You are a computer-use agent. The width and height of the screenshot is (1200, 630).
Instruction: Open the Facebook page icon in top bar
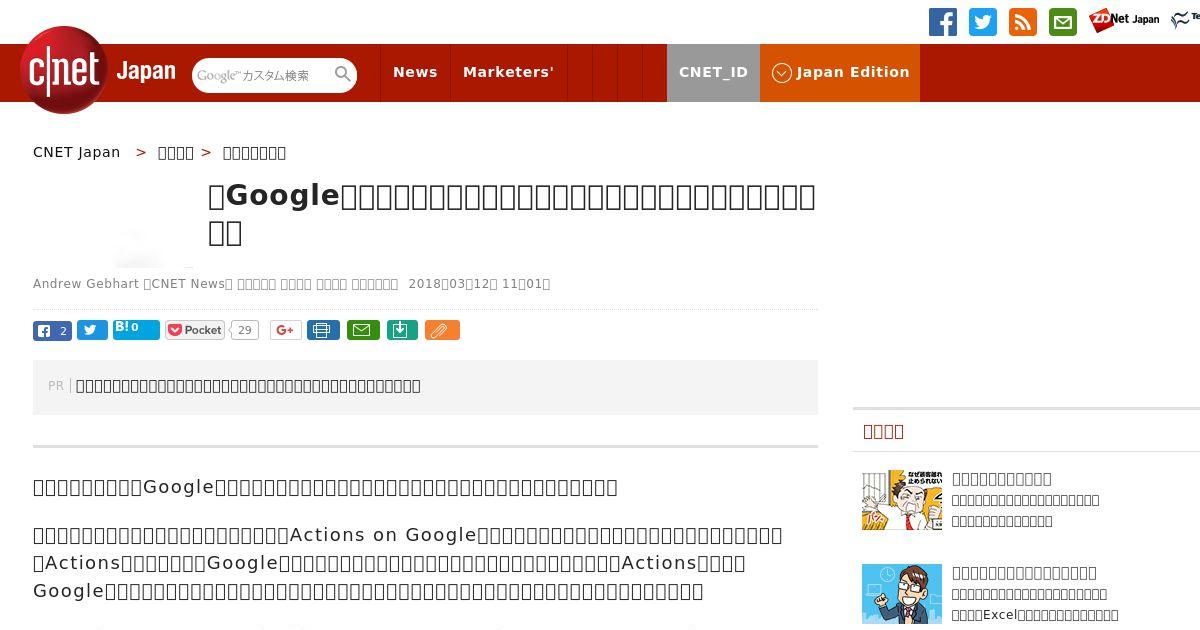point(943,22)
